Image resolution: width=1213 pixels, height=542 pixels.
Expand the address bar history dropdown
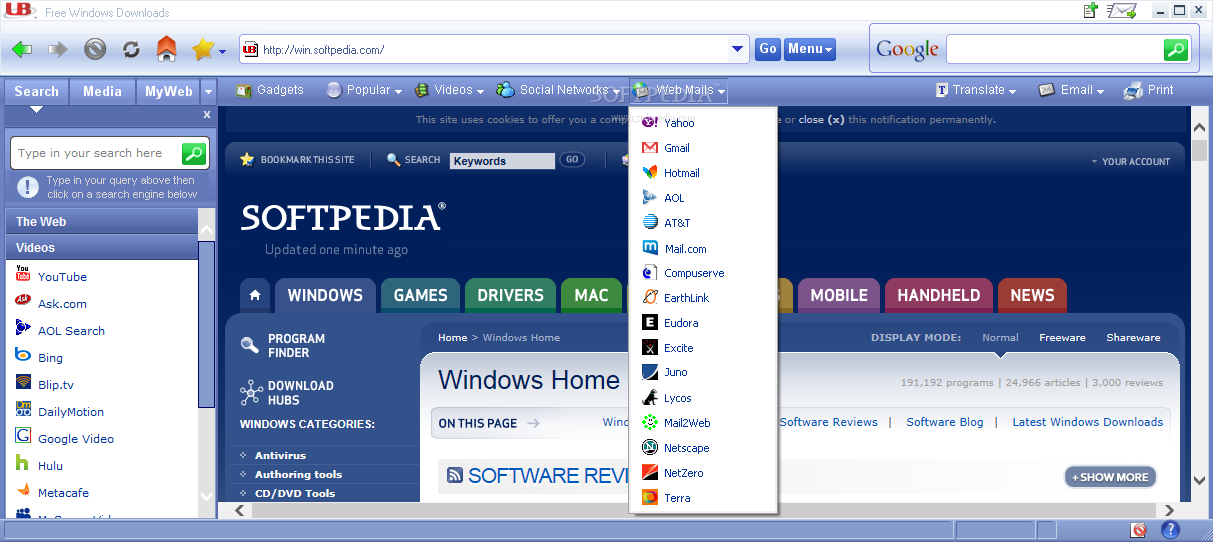point(739,49)
